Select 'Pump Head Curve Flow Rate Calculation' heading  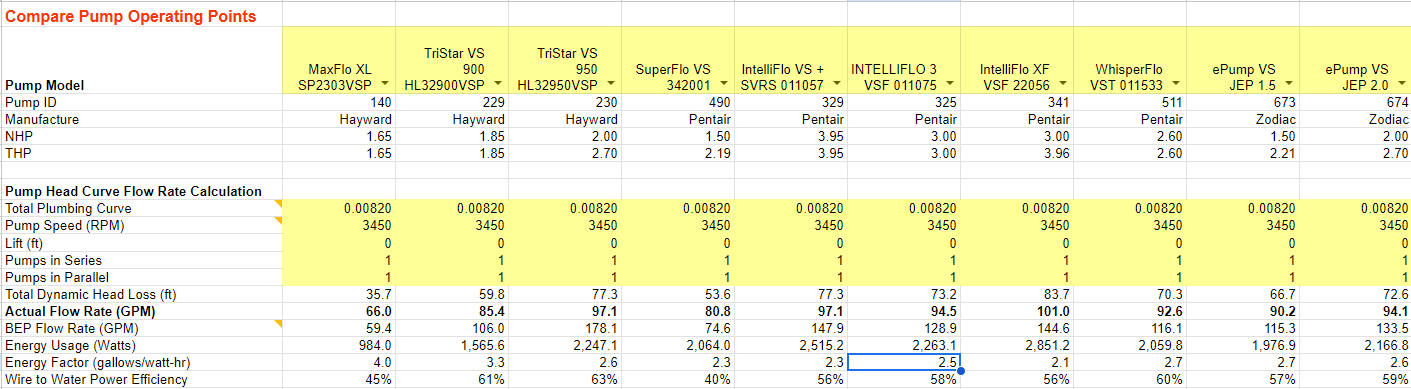pos(133,191)
